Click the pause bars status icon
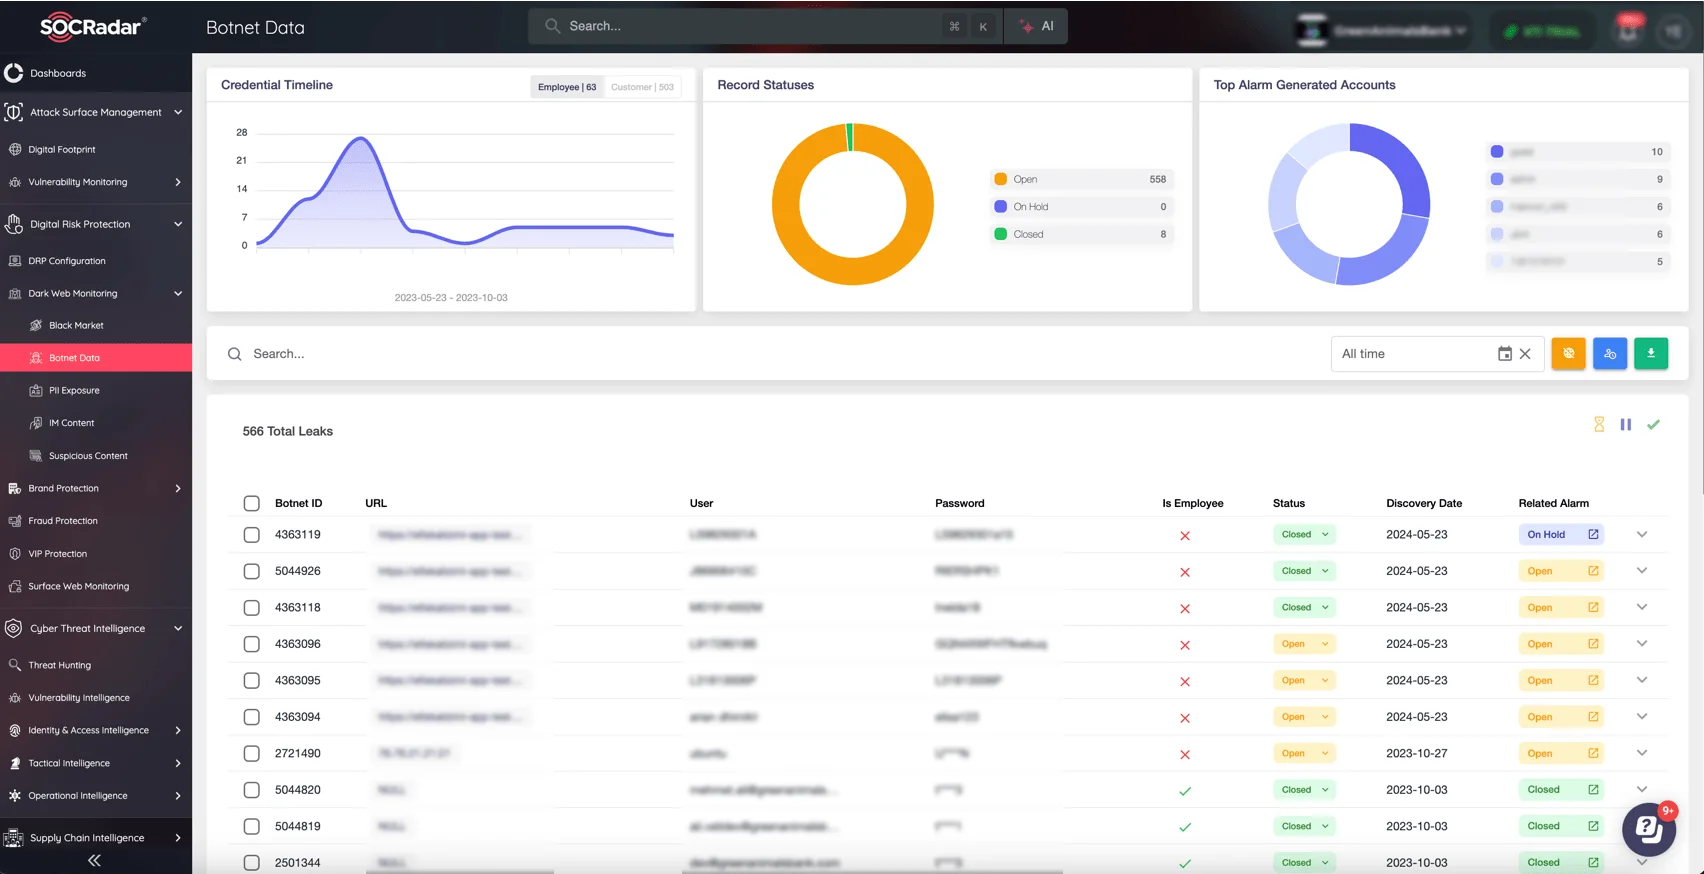This screenshot has height=874, width=1704. (x=1626, y=424)
